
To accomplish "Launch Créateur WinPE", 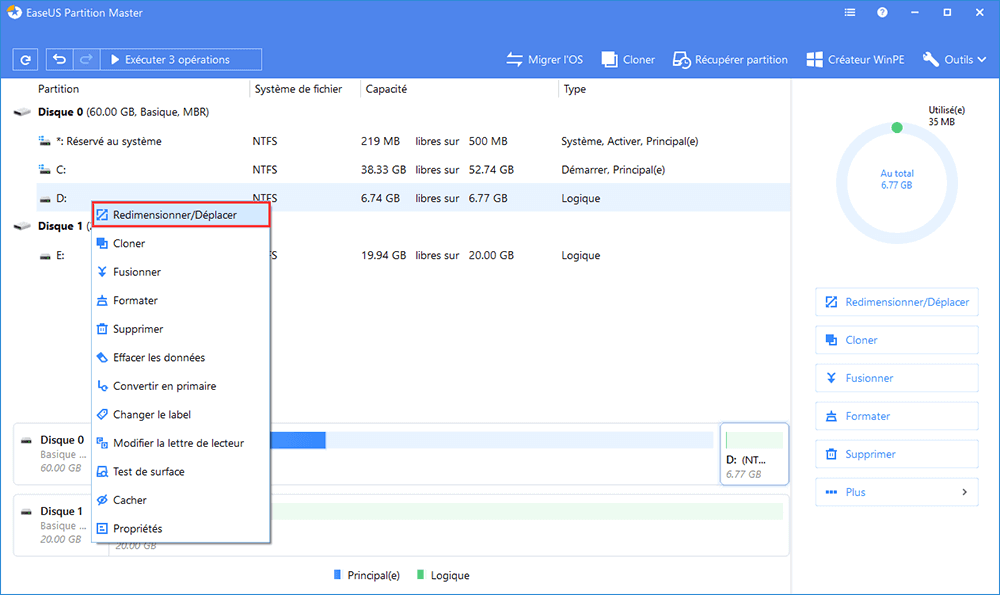I will click(855, 59).
